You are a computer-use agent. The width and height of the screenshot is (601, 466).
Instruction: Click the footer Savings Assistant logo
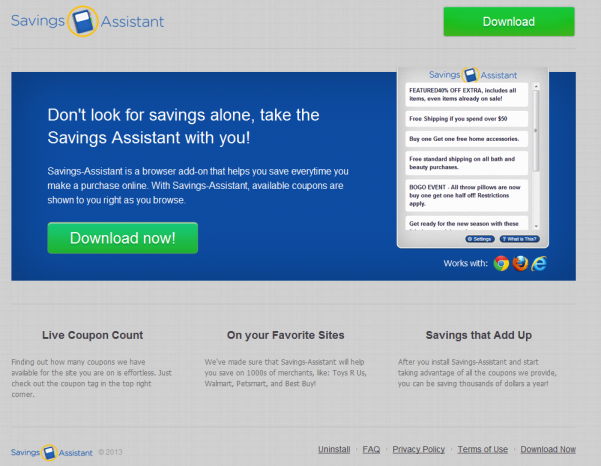[52, 453]
